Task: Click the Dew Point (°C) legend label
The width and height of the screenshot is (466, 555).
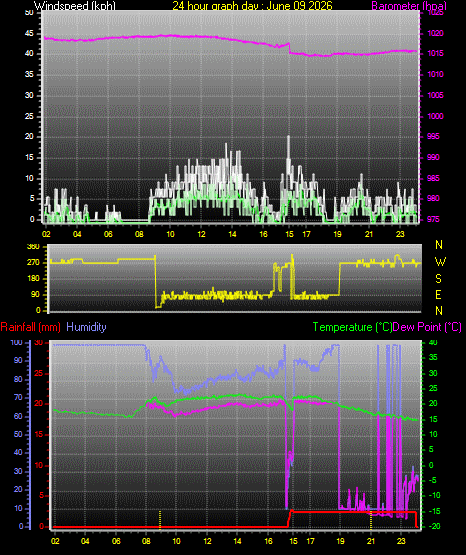Action: pyautogui.click(x=427, y=327)
